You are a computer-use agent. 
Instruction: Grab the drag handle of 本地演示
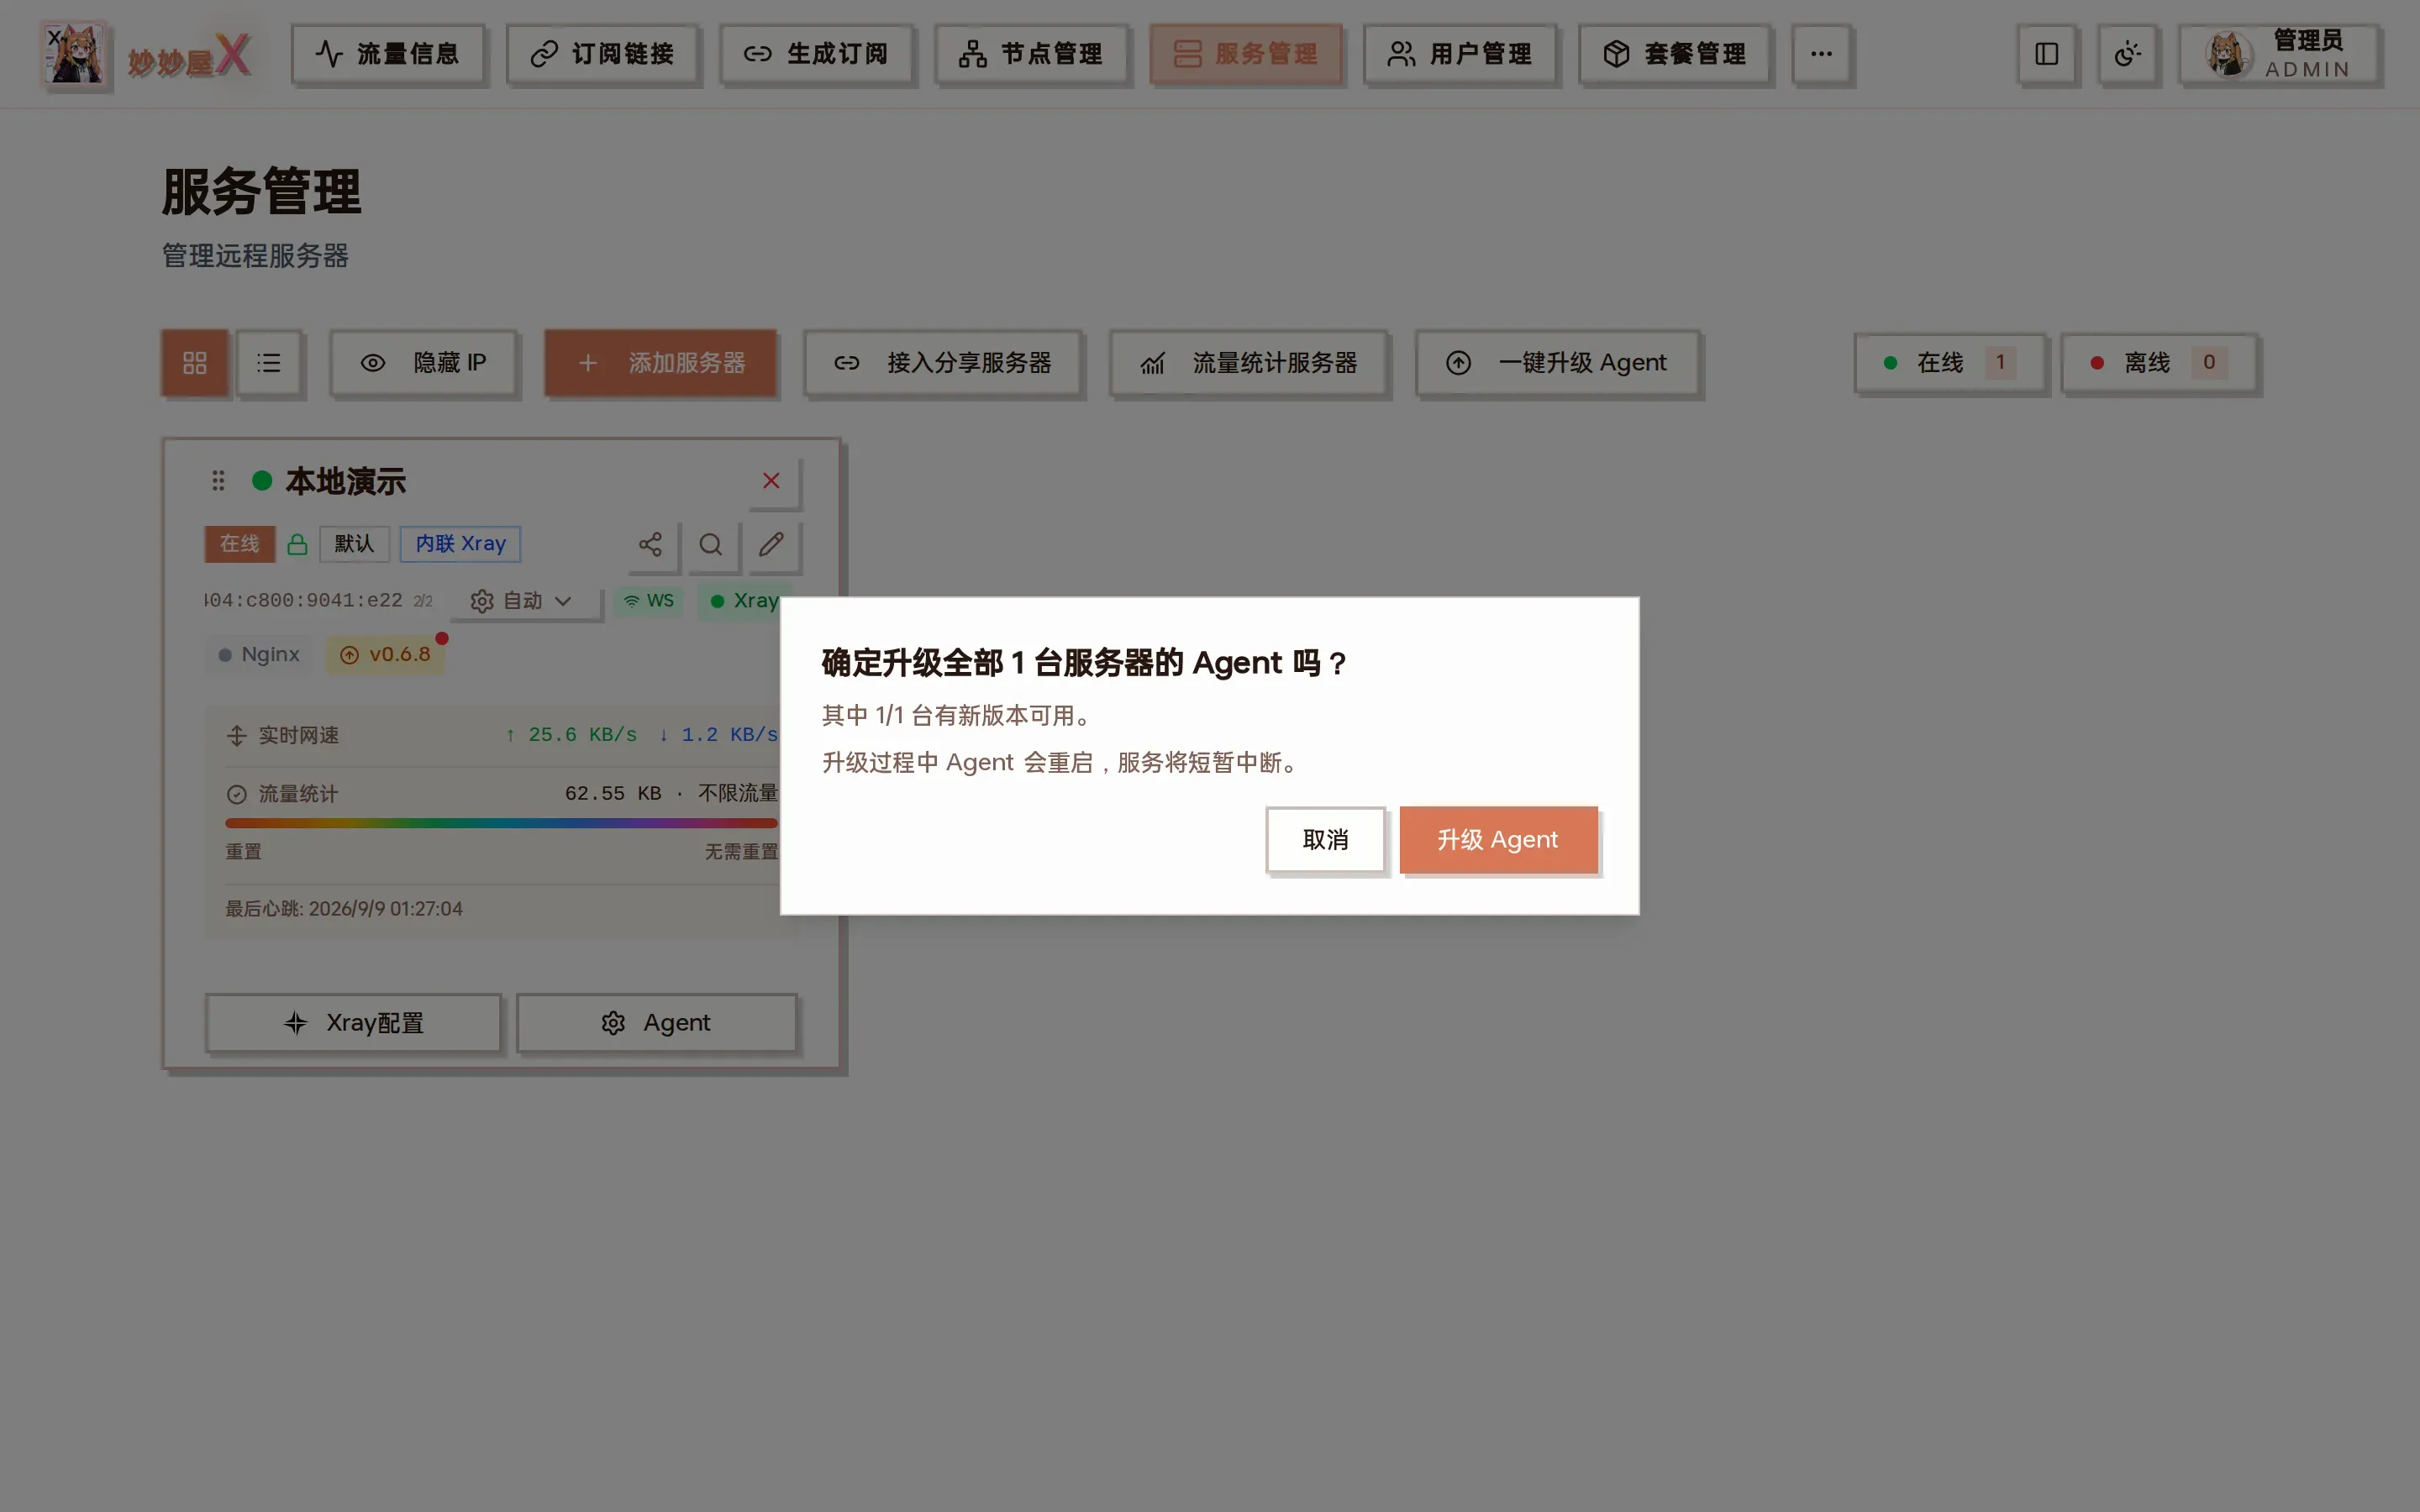click(x=218, y=482)
